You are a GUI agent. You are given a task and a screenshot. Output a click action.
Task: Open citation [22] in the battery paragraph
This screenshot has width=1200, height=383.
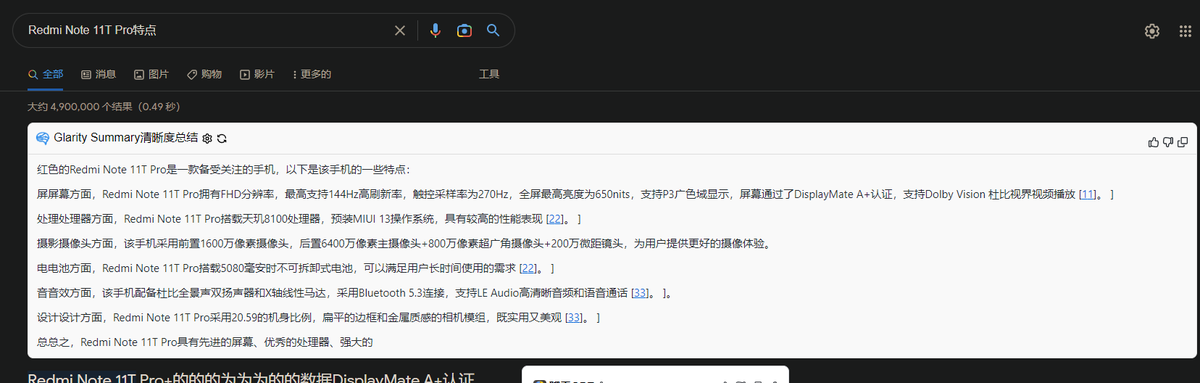click(529, 268)
